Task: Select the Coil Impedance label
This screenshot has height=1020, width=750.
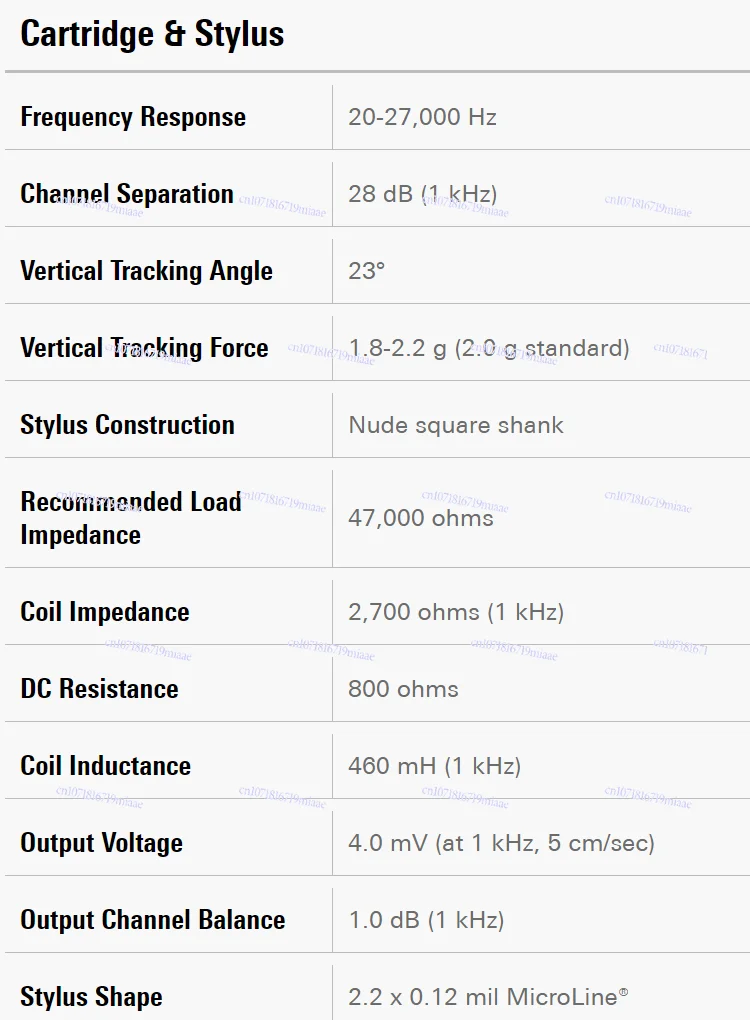Action: (105, 612)
